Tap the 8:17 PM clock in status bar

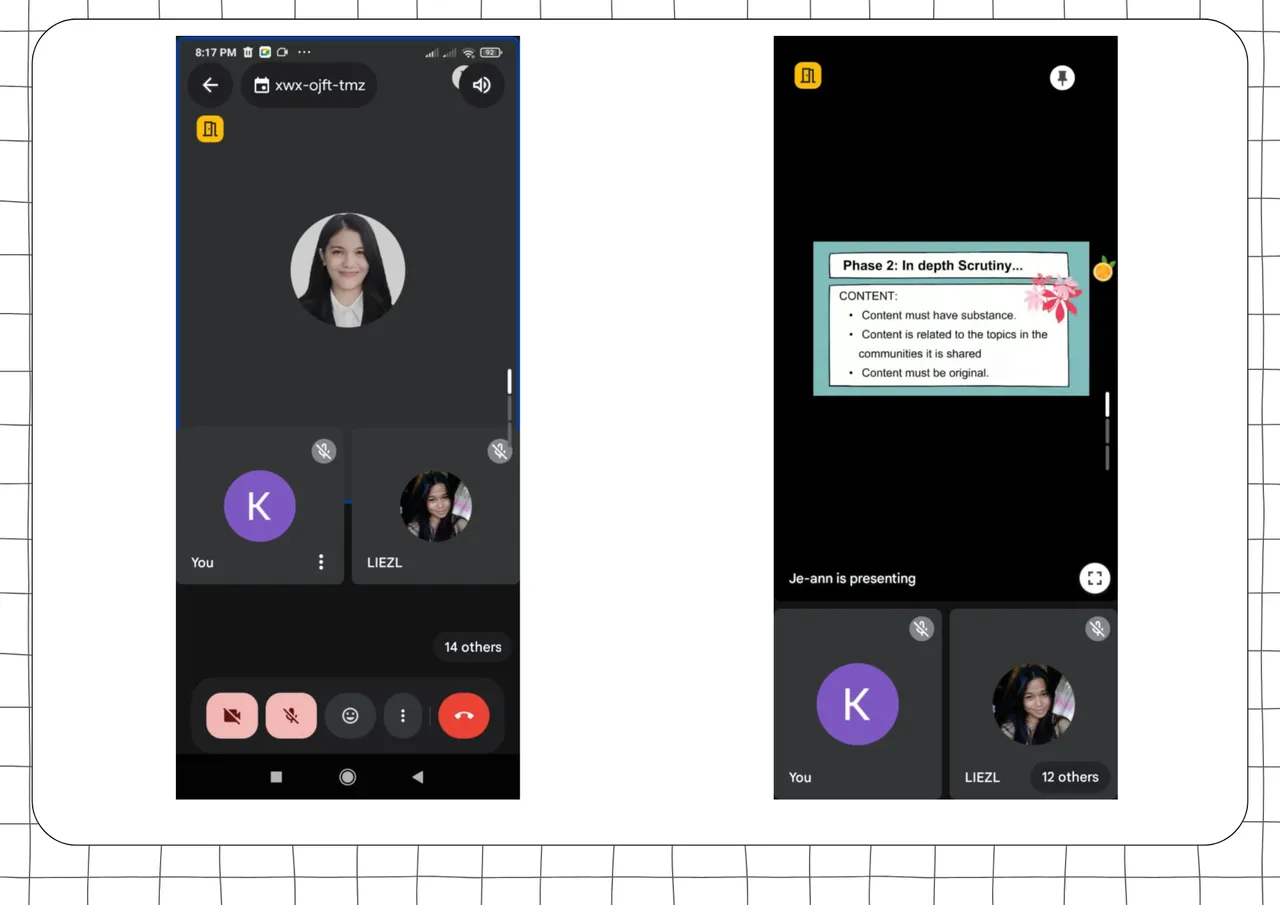click(216, 52)
